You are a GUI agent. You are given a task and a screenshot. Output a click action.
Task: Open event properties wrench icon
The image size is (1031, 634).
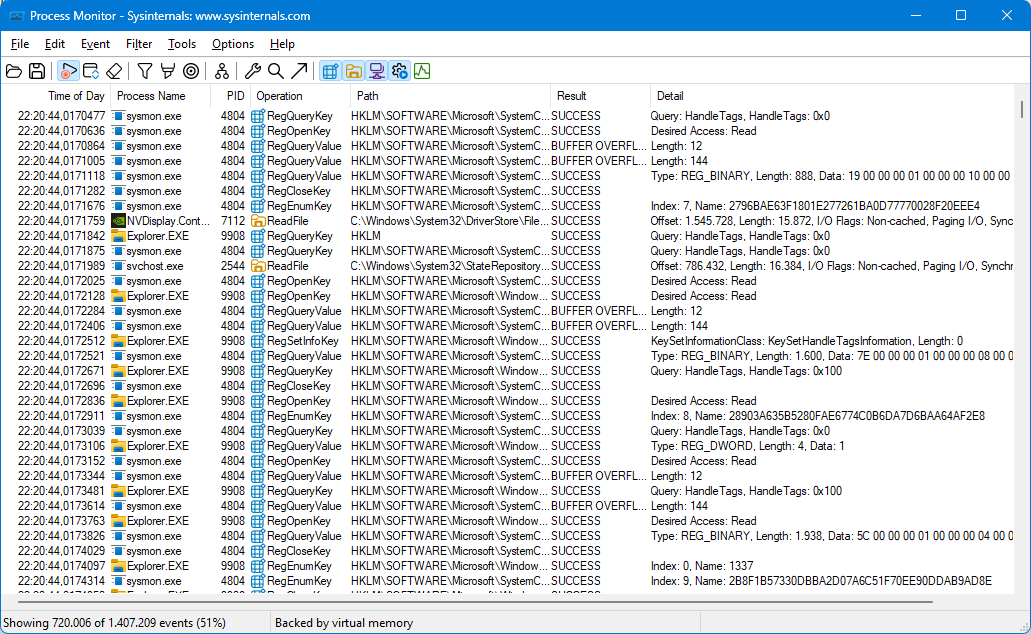253,71
